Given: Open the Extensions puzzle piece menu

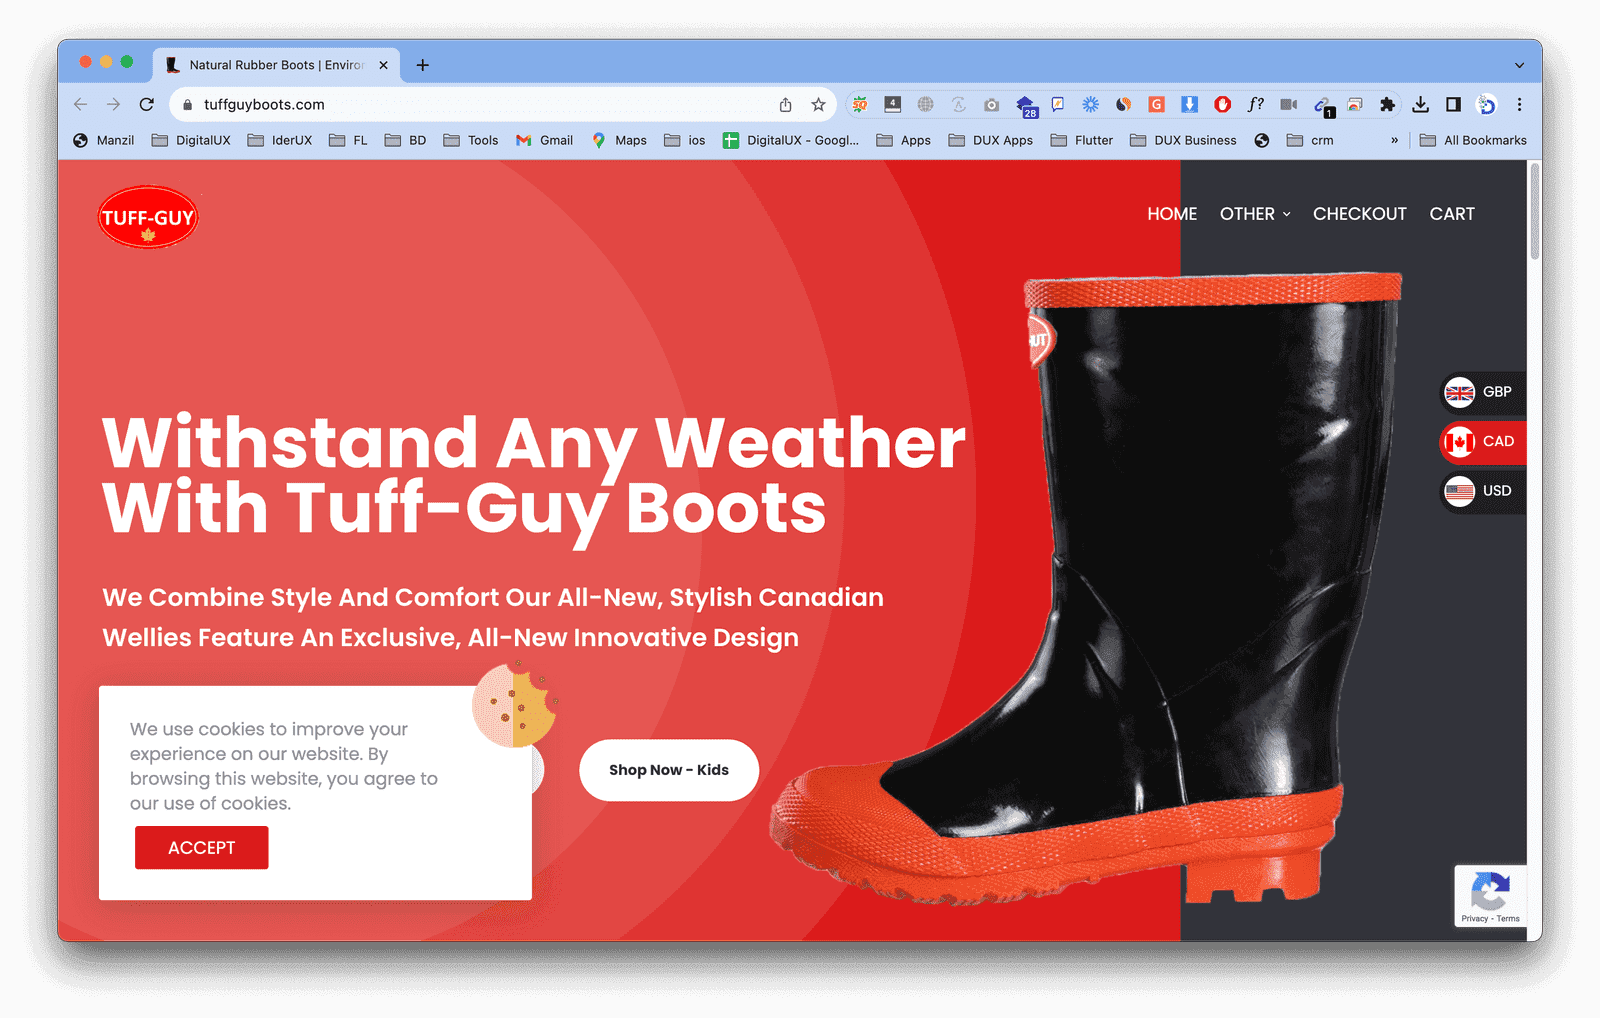Looking at the screenshot, I should point(1387,104).
